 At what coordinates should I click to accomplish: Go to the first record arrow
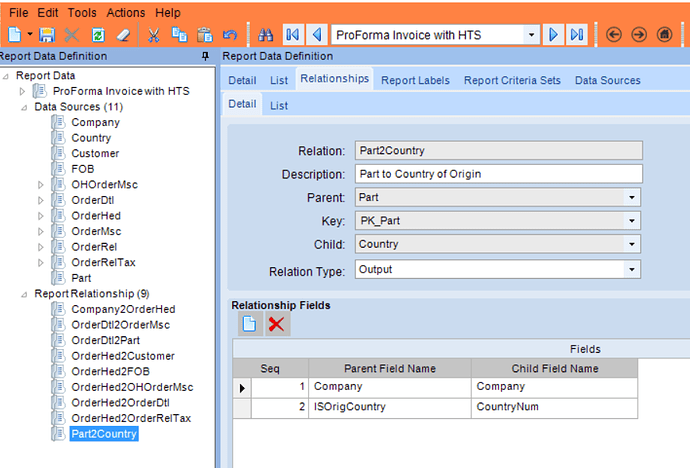pyautogui.click(x=293, y=34)
